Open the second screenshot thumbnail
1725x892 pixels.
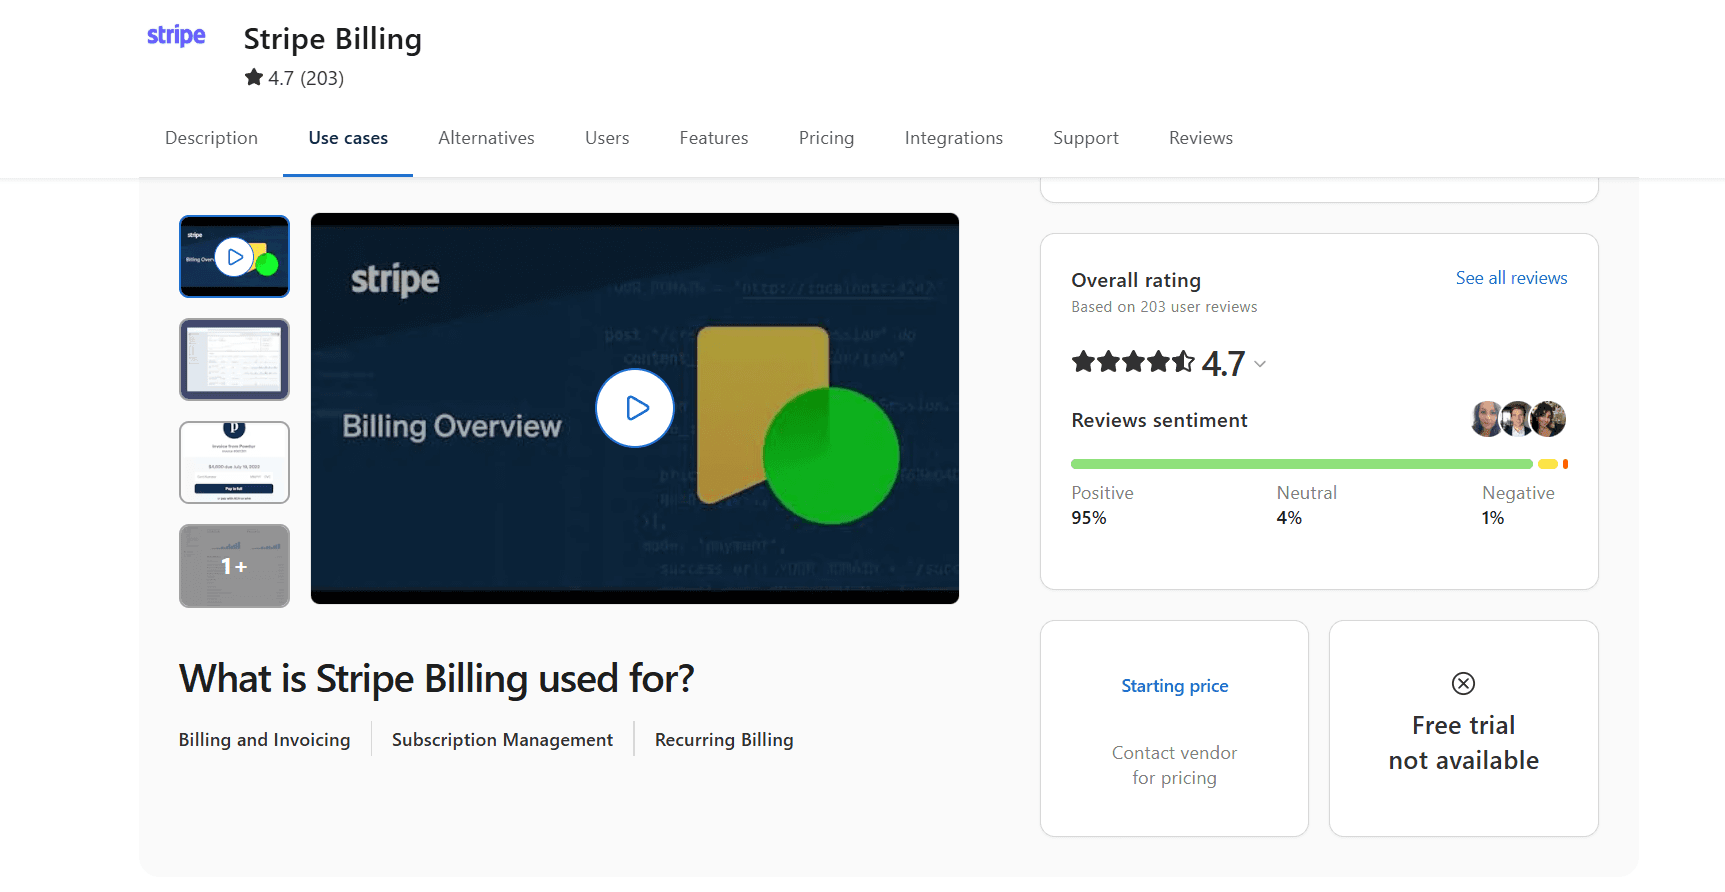point(234,359)
